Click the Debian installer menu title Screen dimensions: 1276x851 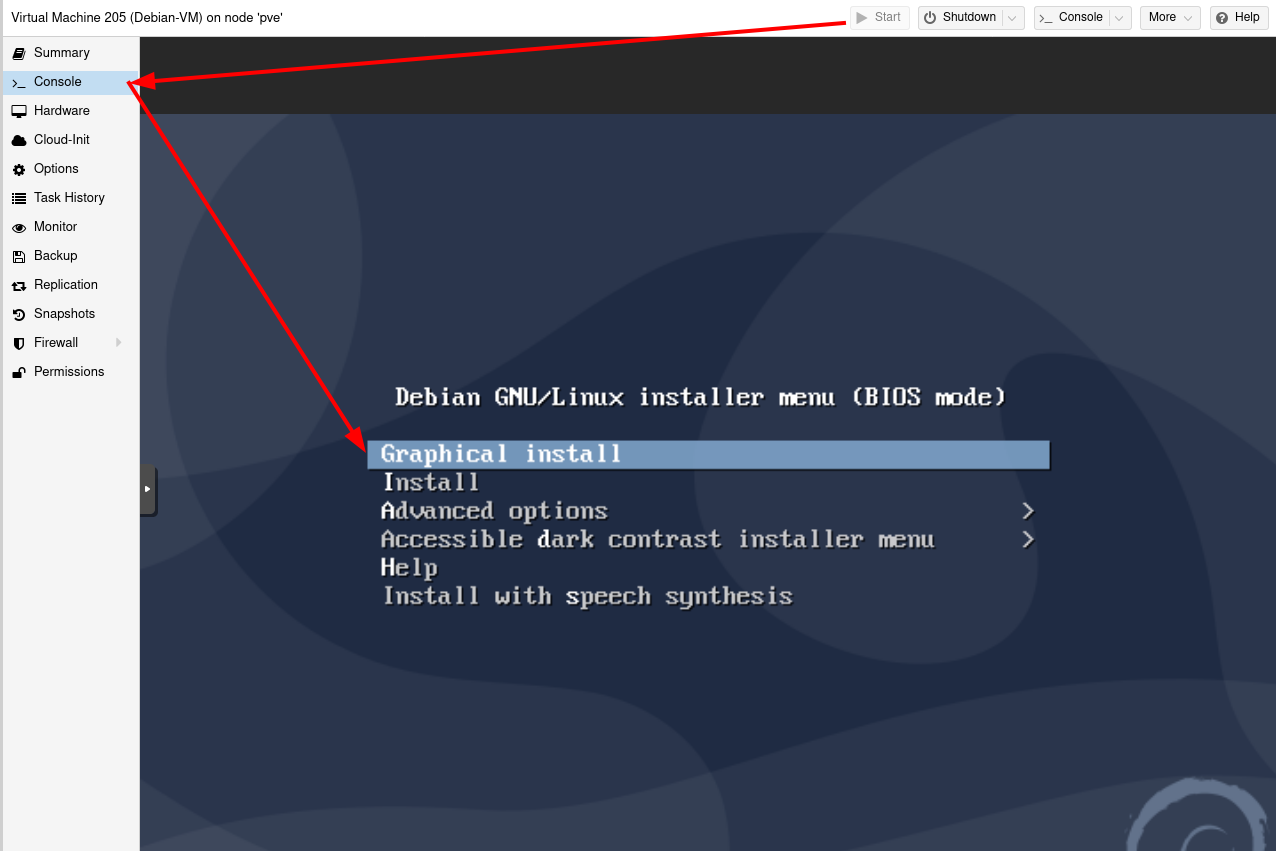click(701, 398)
